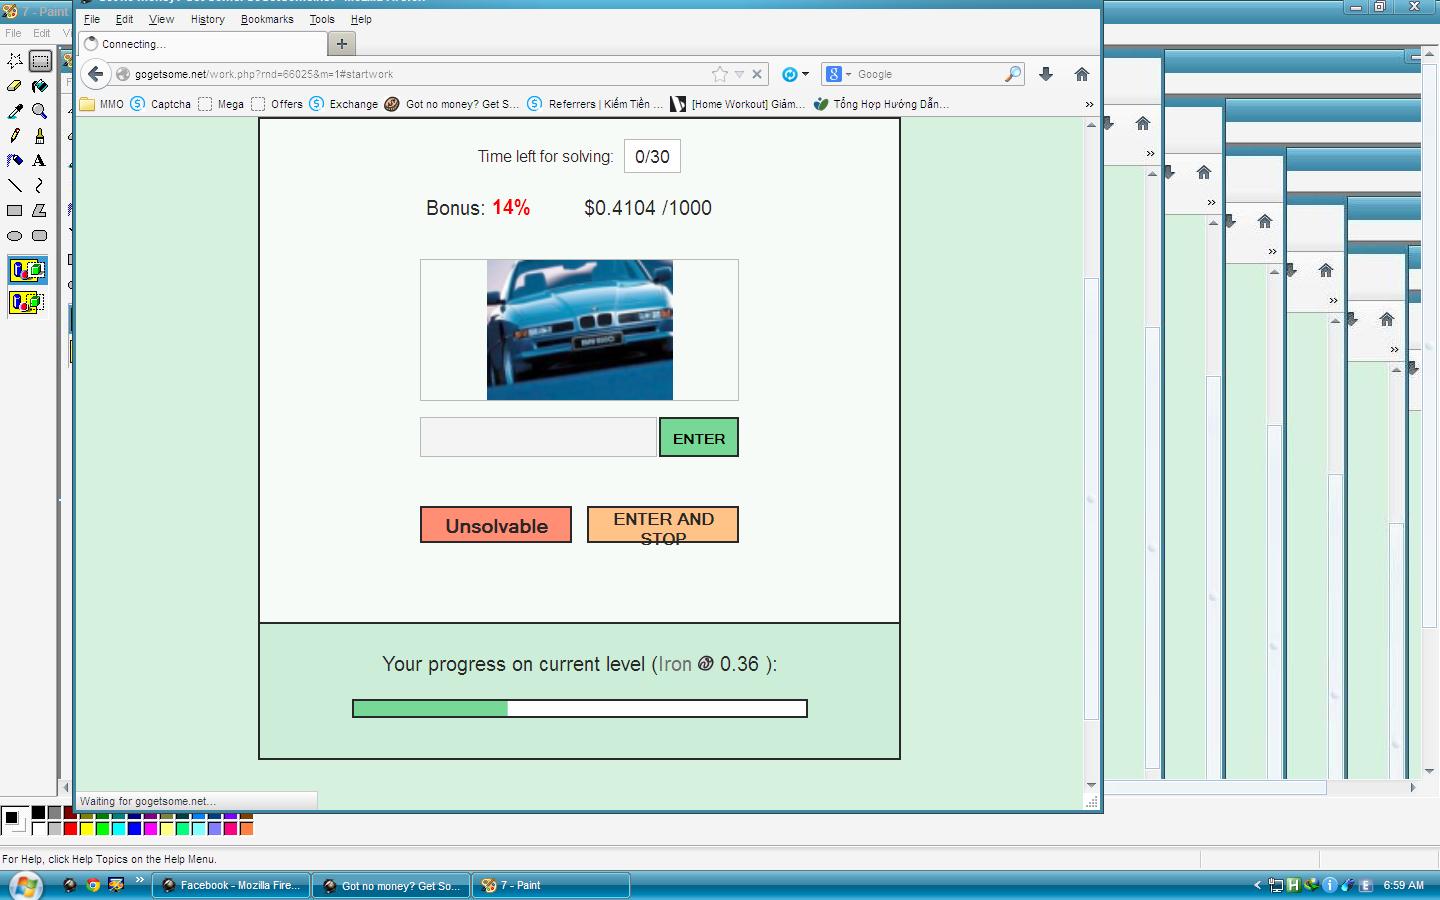1440x900 pixels.
Task: Bookmark this page with the star icon
Action: tap(719, 74)
